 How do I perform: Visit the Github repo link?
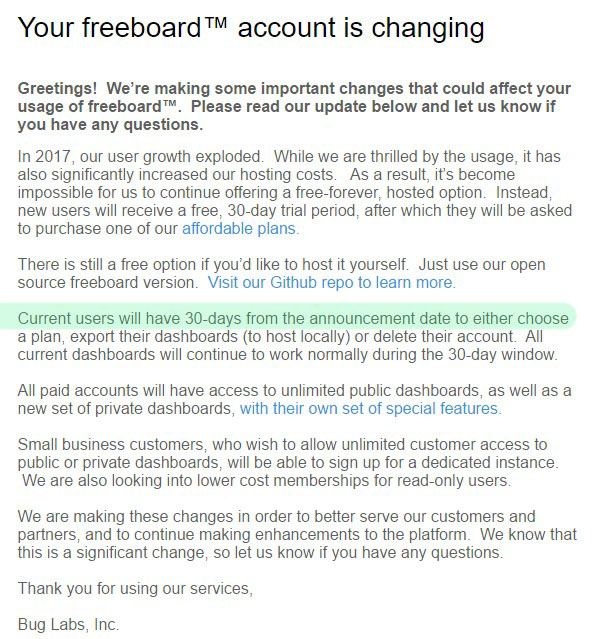pos(332,282)
